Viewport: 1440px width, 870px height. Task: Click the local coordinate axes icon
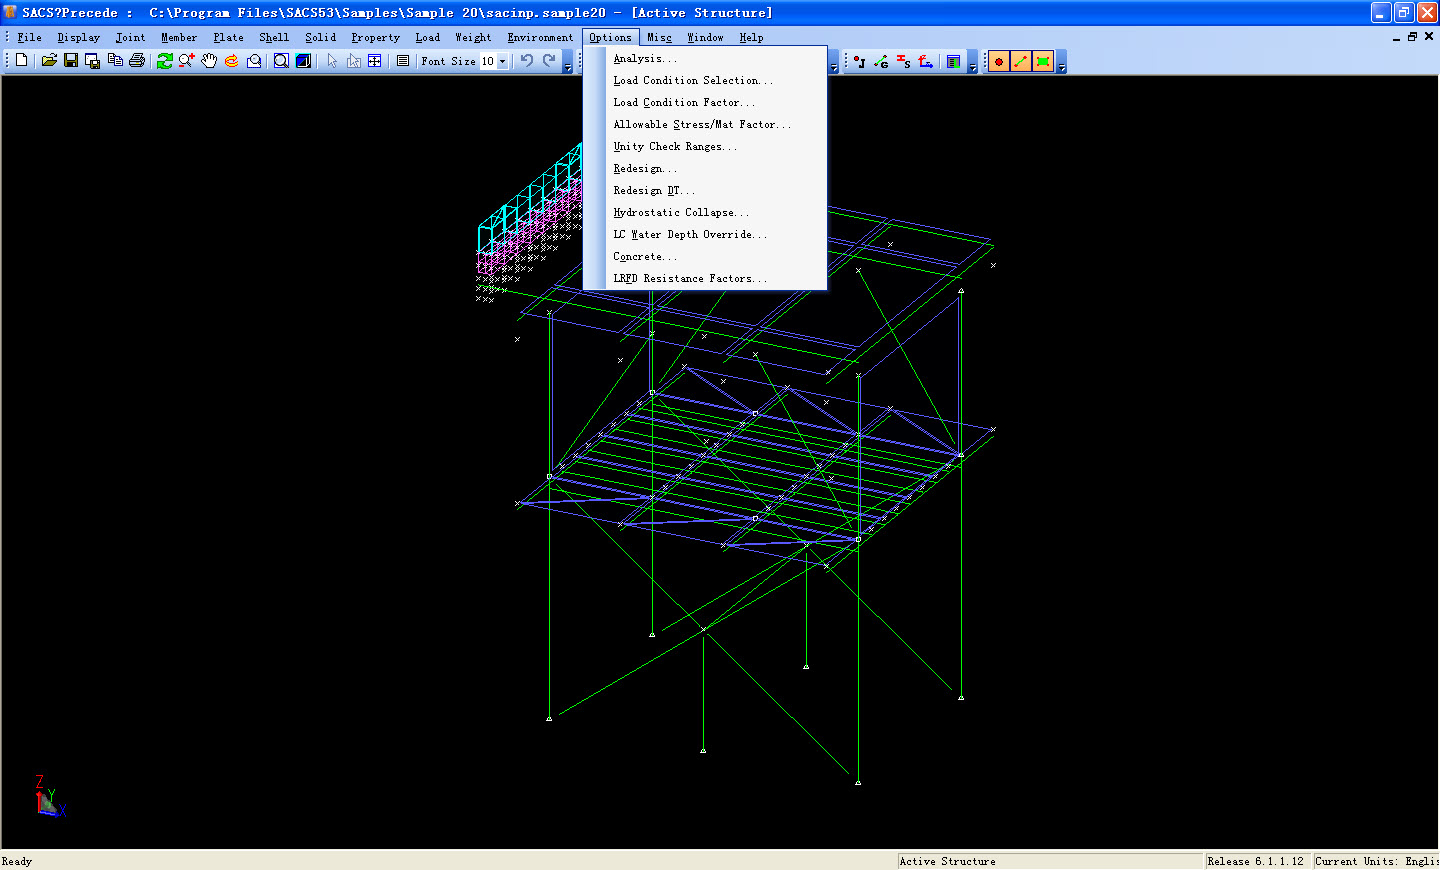926,61
